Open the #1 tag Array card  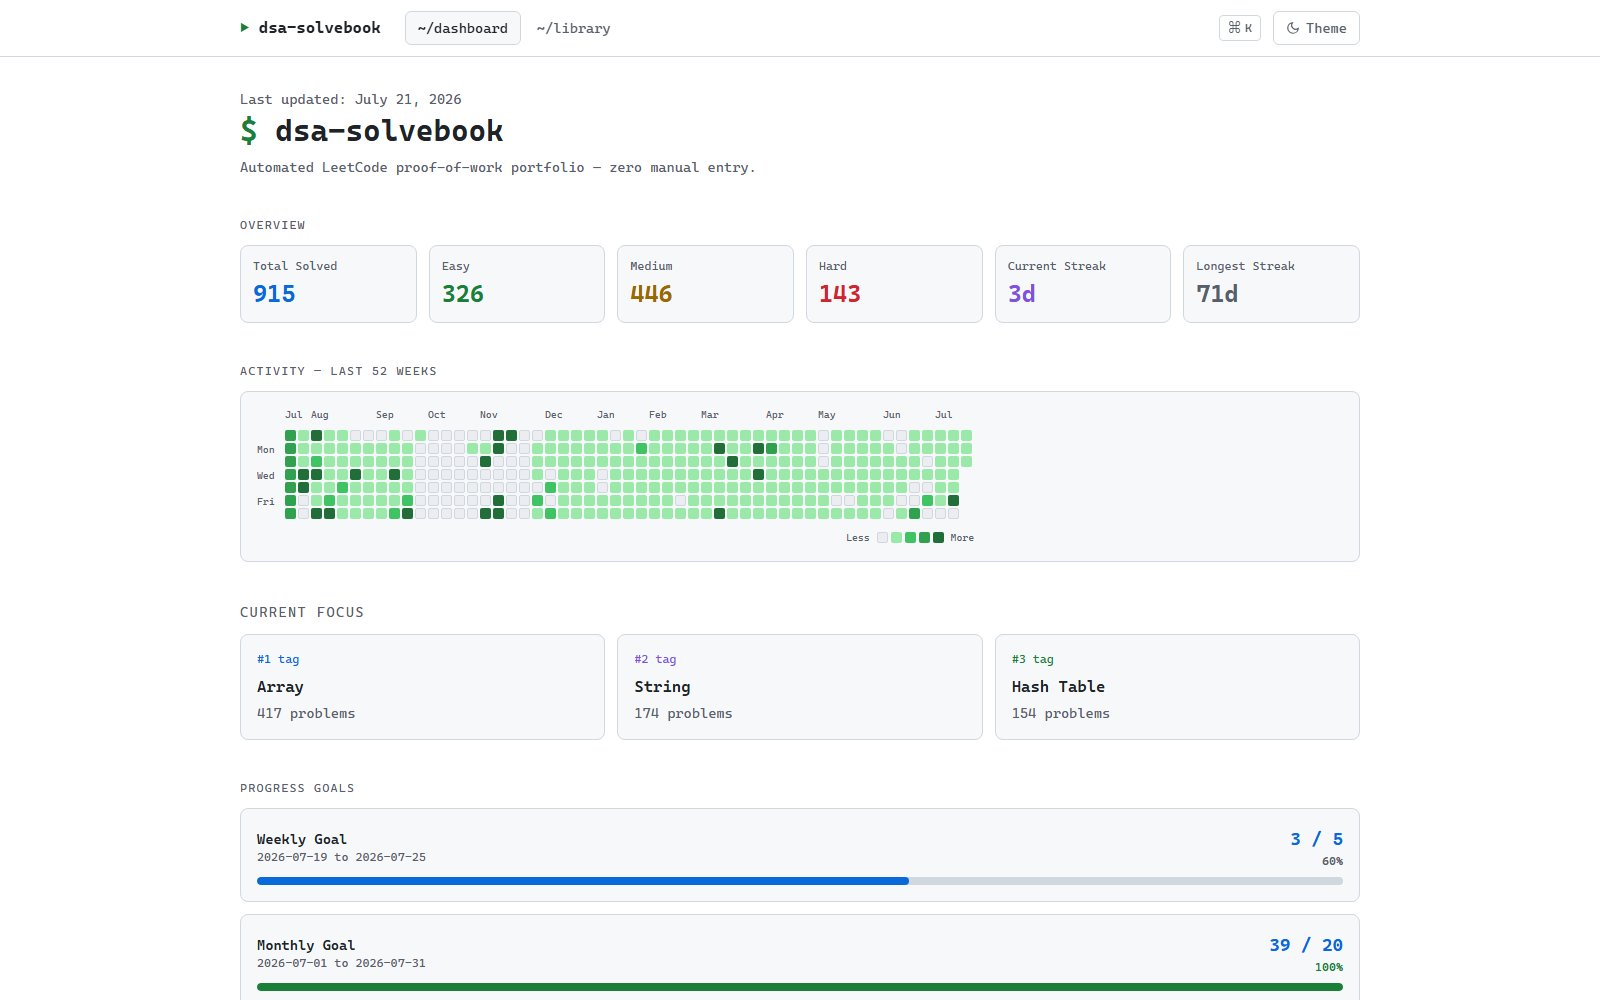point(422,687)
